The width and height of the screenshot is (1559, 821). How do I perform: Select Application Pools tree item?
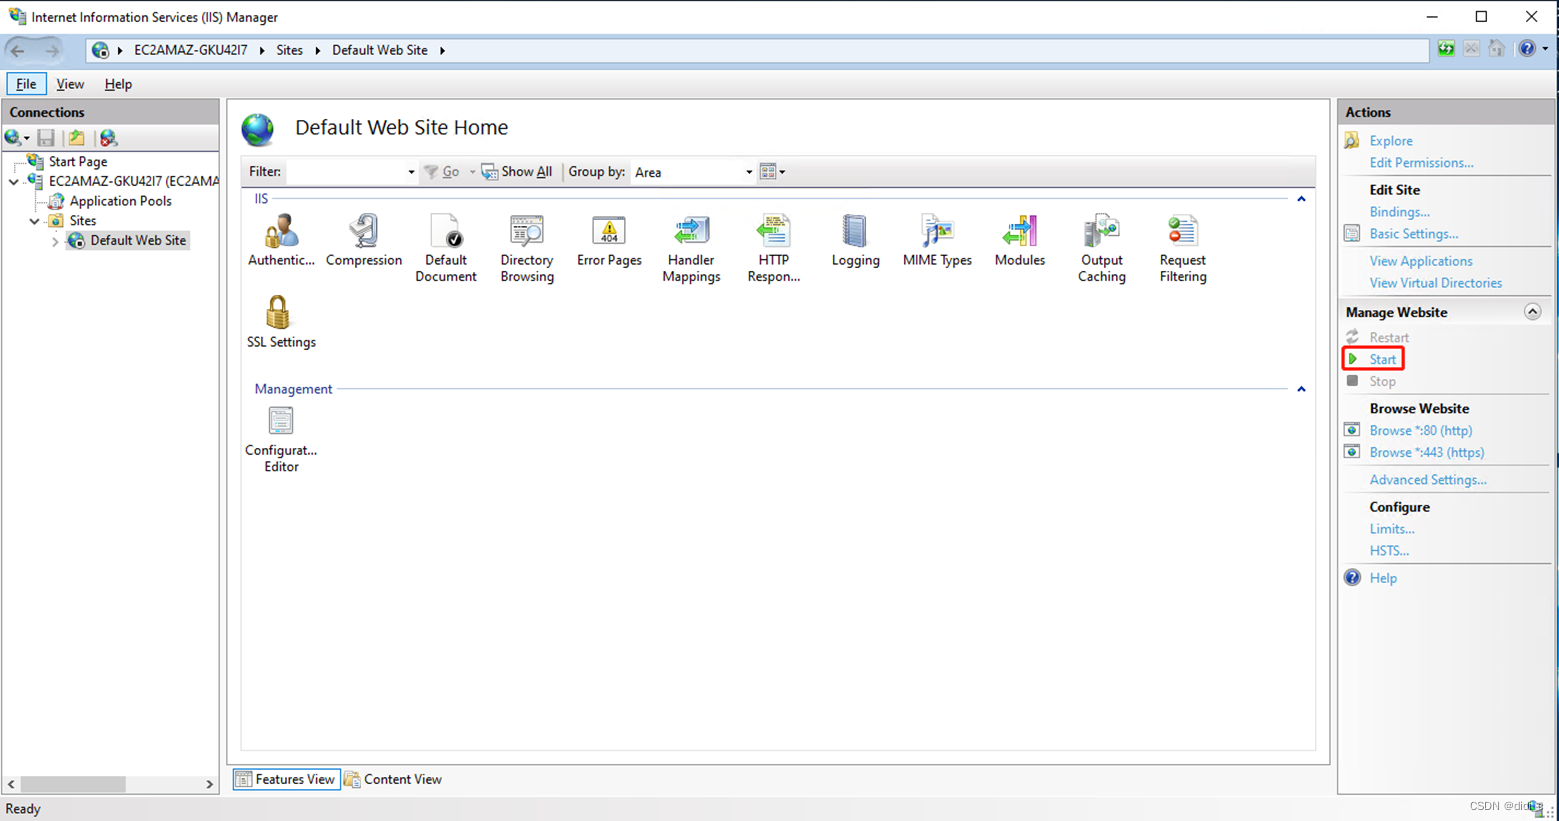tap(120, 201)
